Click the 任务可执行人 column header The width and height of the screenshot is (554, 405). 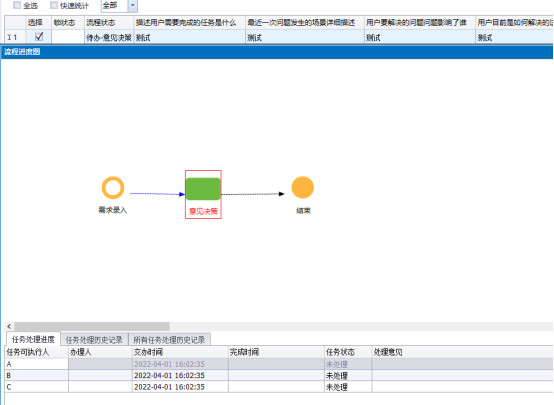coord(36,352)
